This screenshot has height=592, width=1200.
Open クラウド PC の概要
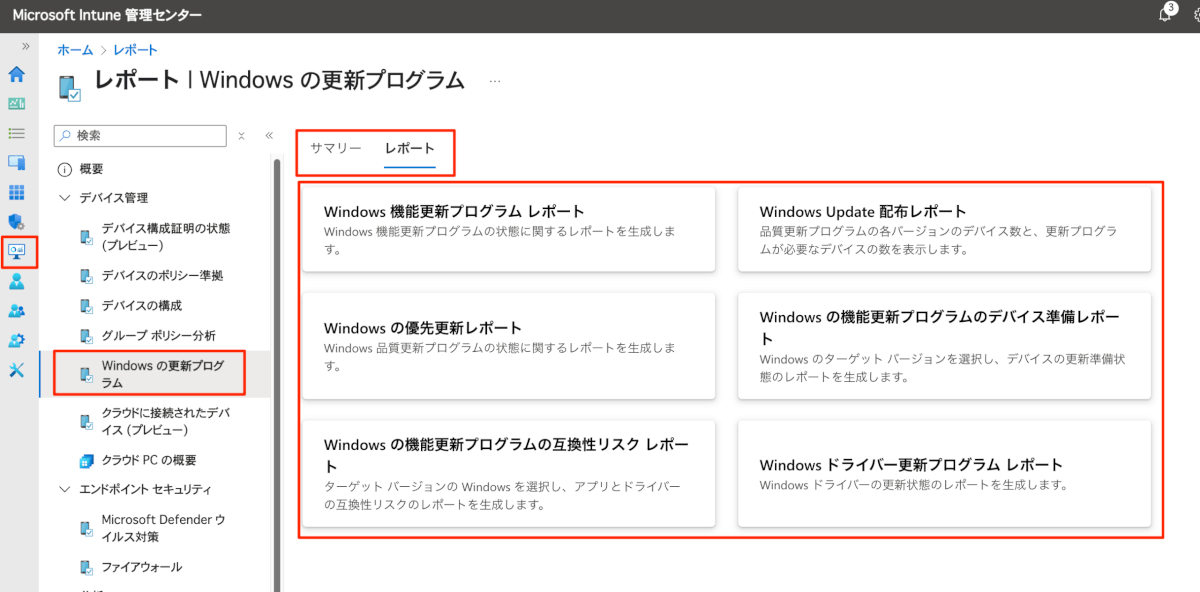(149, 460)
